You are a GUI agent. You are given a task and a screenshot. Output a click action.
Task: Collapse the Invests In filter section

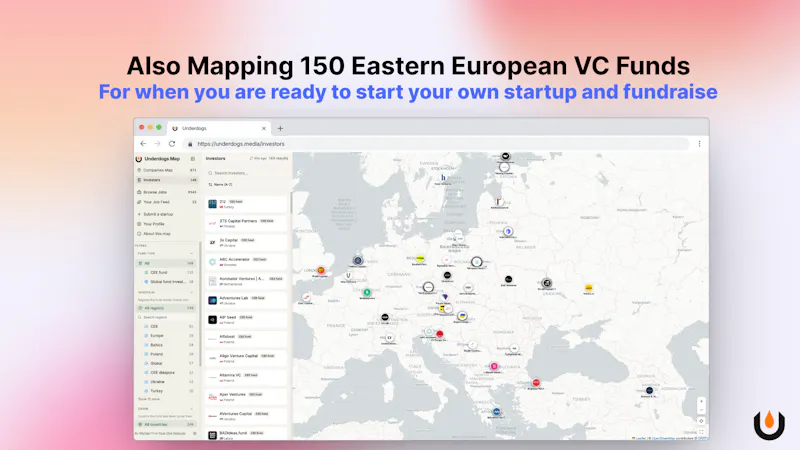(192, 292)
